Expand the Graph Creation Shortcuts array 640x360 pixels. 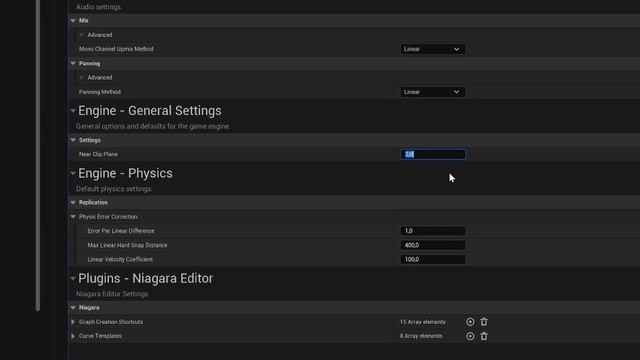(73, 322)
